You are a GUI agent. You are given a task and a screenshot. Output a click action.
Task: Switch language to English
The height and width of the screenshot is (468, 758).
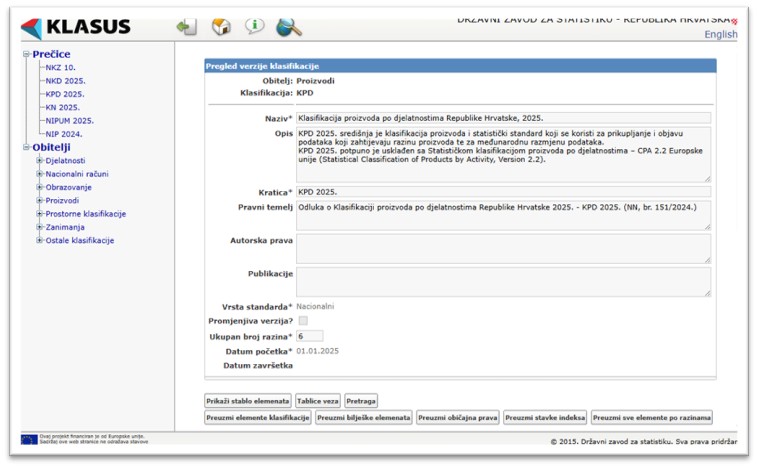pyautogui.click(x=720, y=34)
